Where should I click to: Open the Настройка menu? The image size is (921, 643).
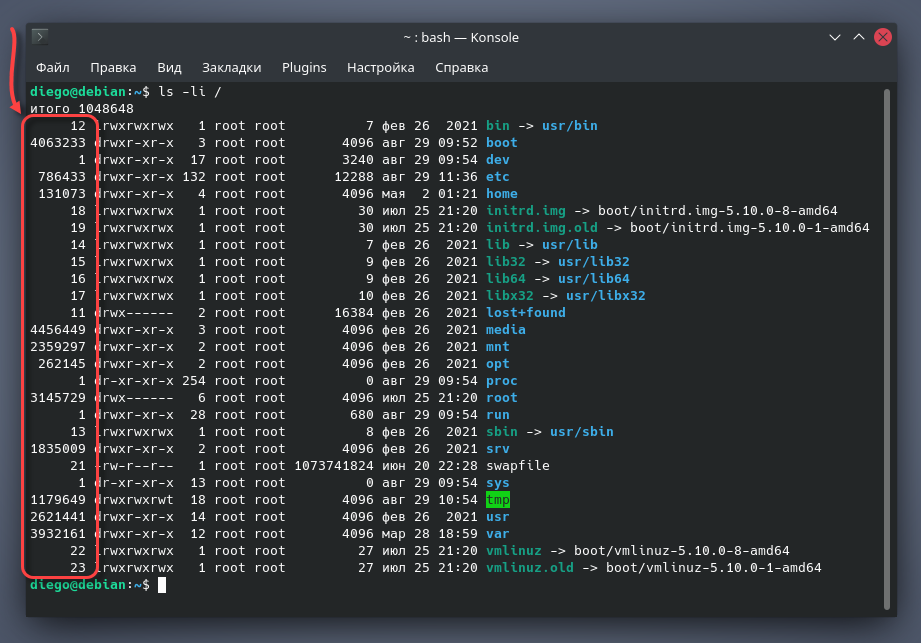click(x=380, y=68)
